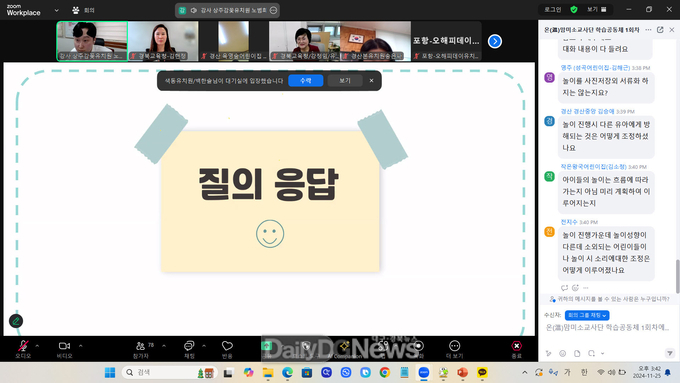Show next participant thumbnails with blue arrow

coord(494,42)
